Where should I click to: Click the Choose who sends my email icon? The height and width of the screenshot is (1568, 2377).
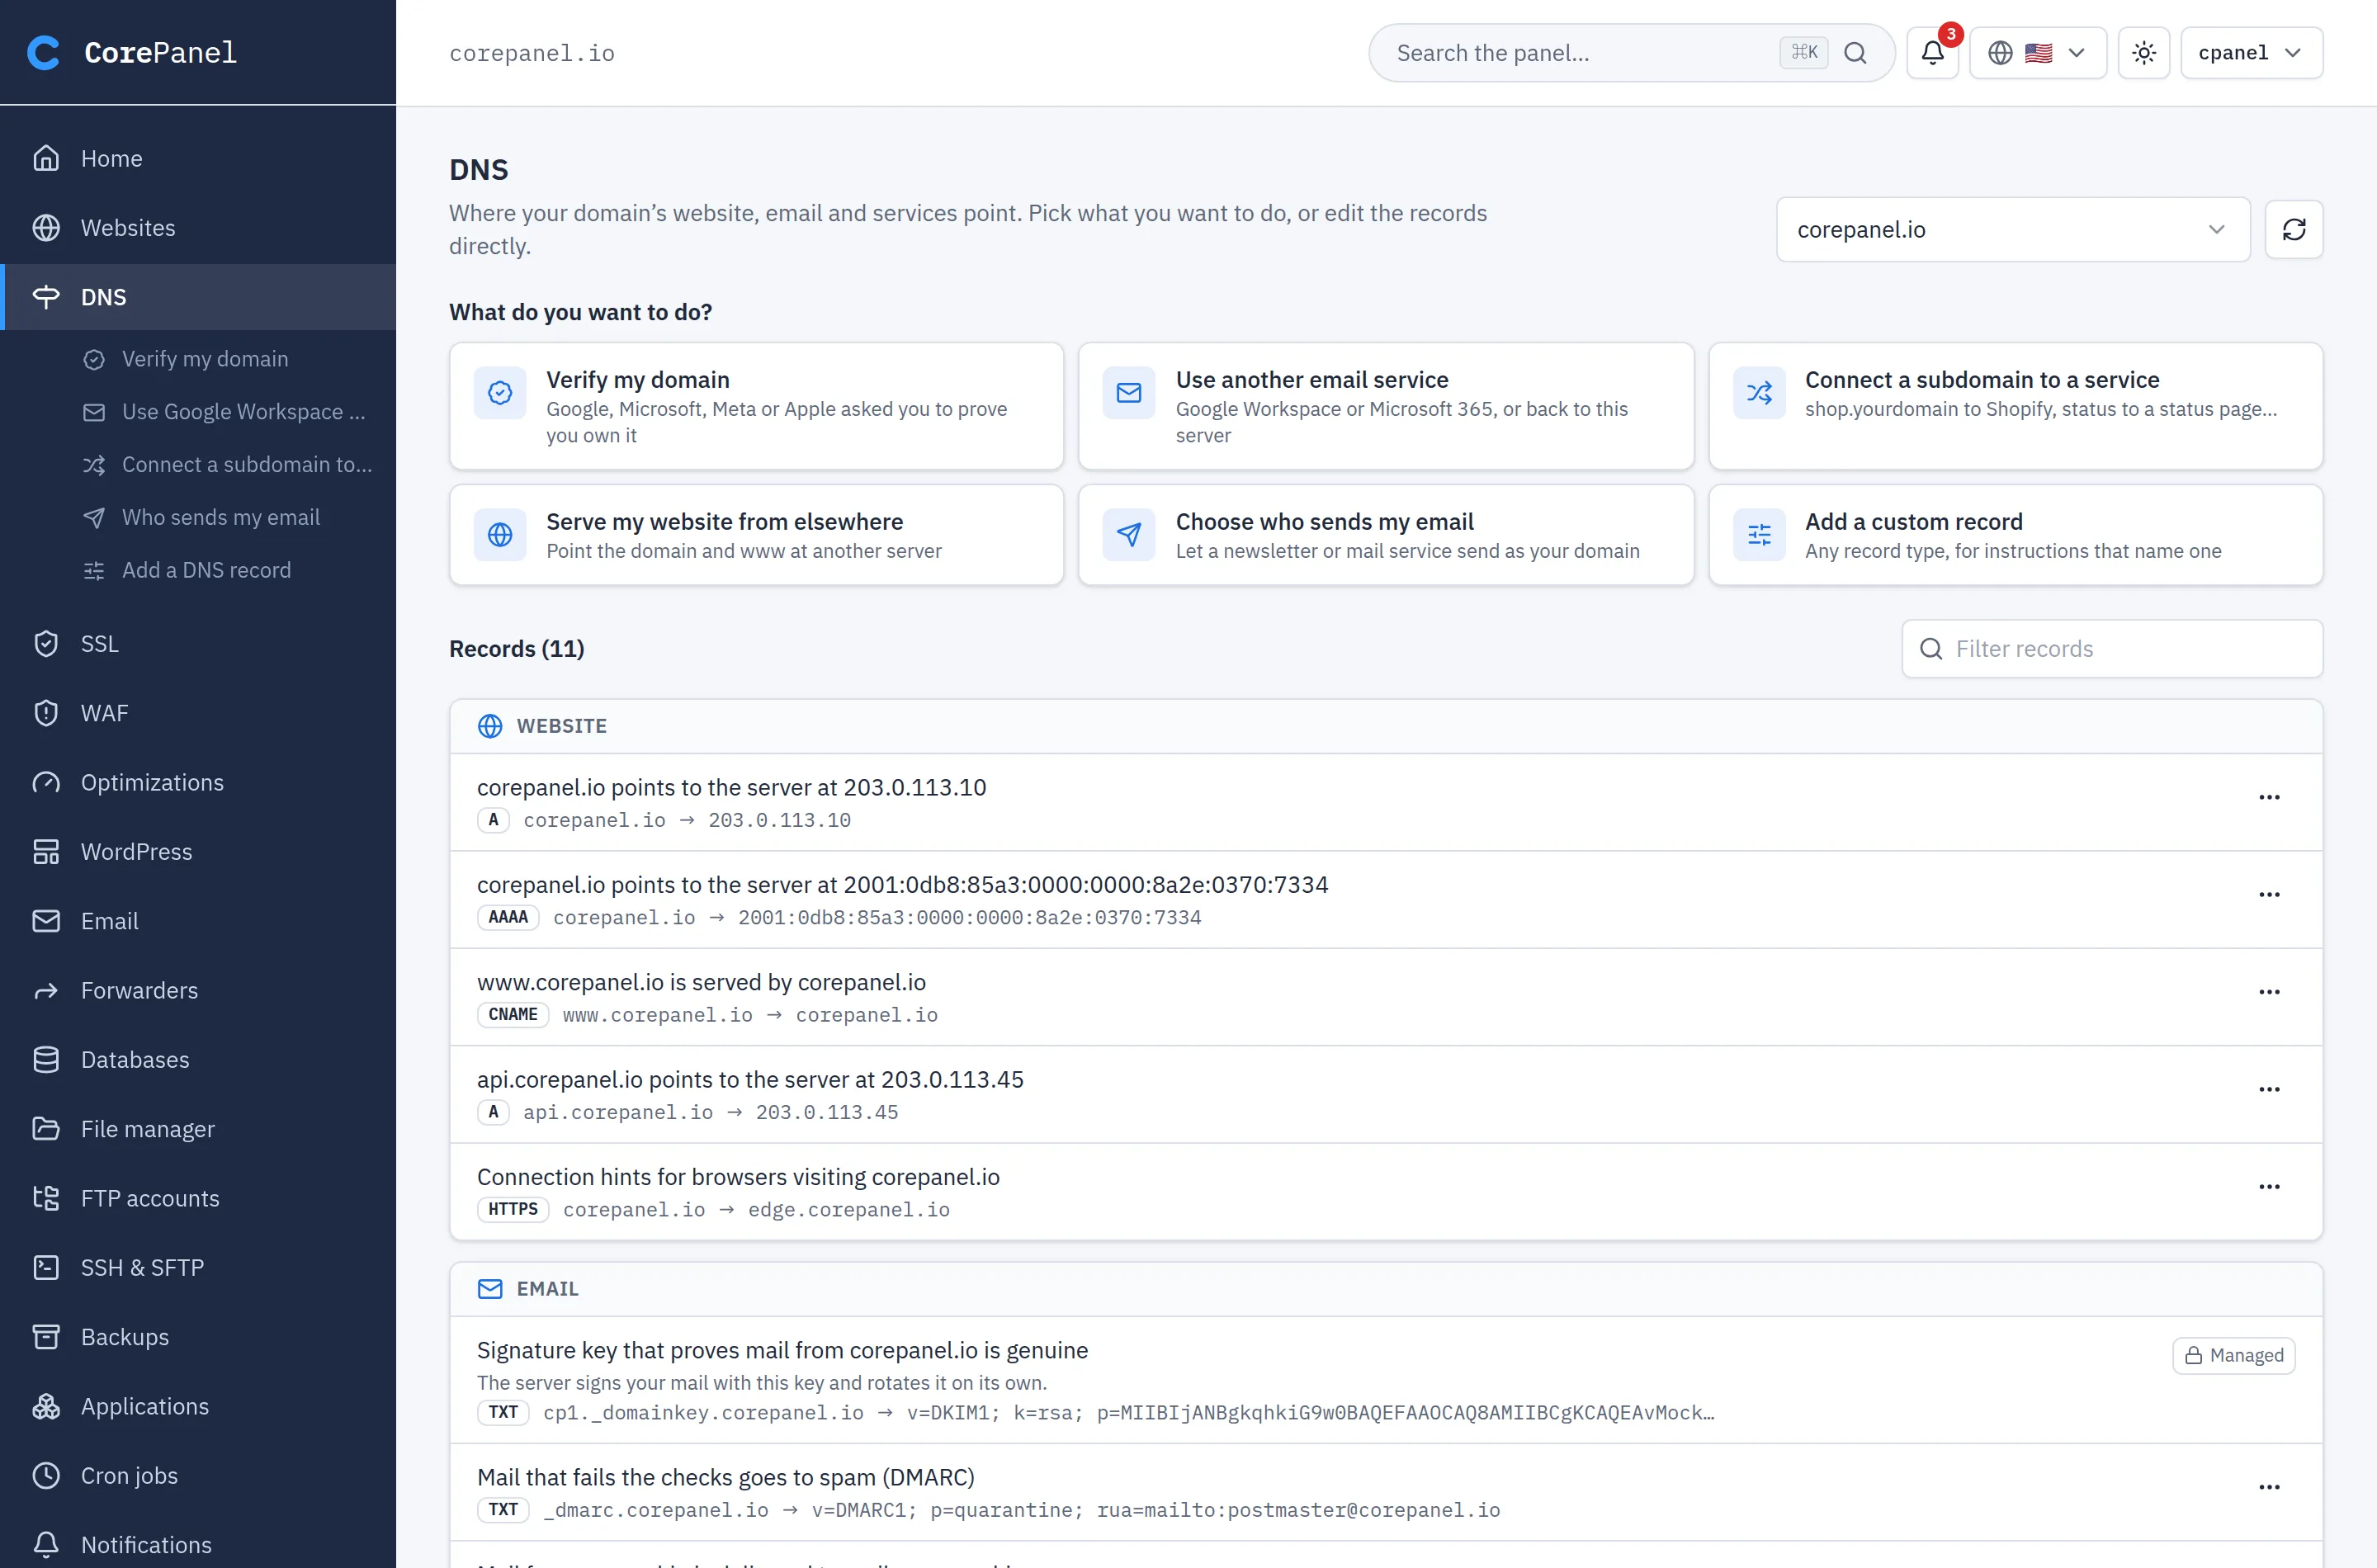click(x=1129, y=535)
